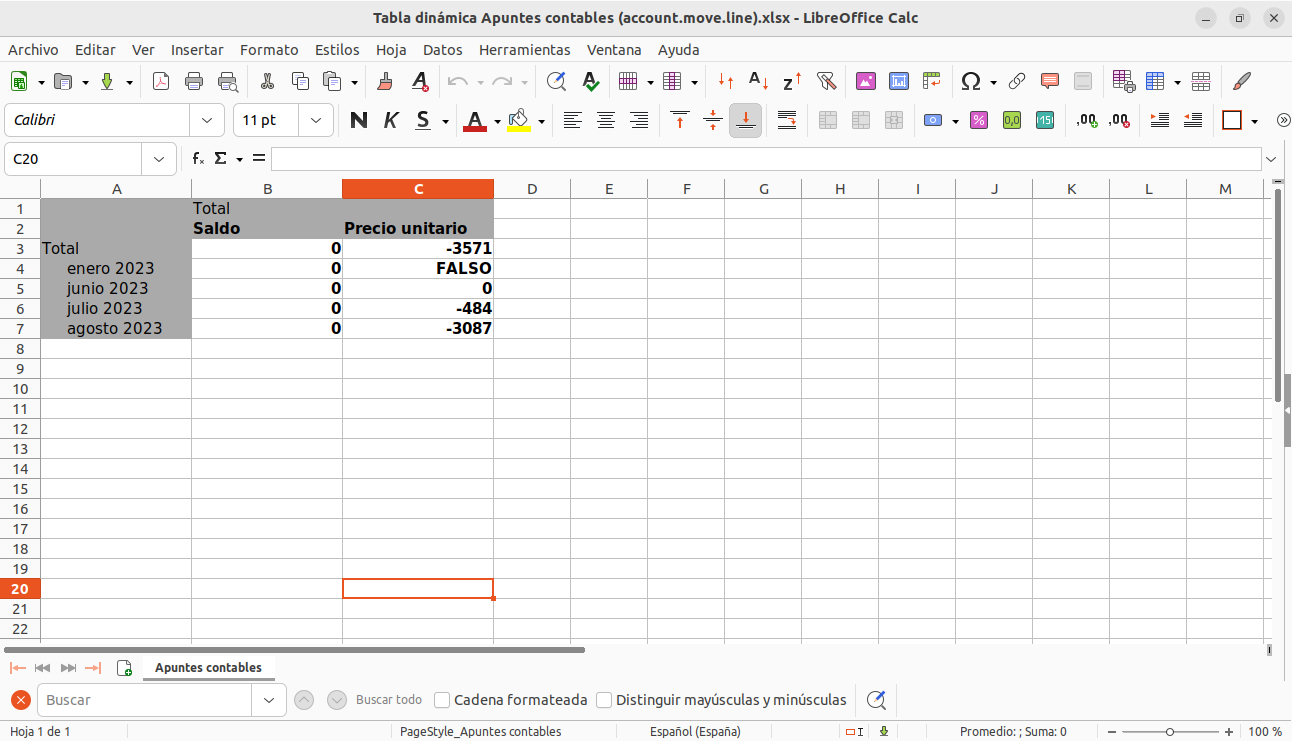Screen dimensions: 1292x741
Task: Insert or edit pivot table
Action: (932, 82)
